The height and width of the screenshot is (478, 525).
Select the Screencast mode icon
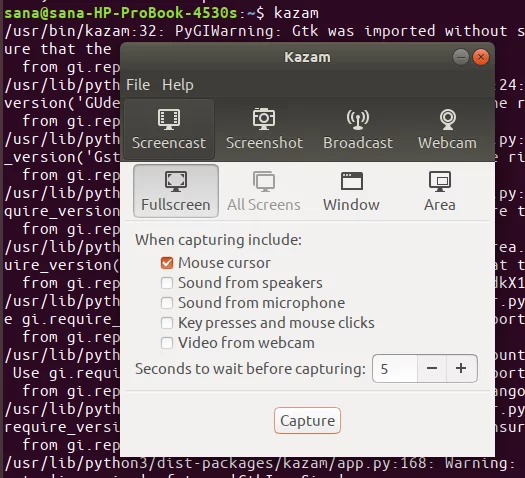169,120
